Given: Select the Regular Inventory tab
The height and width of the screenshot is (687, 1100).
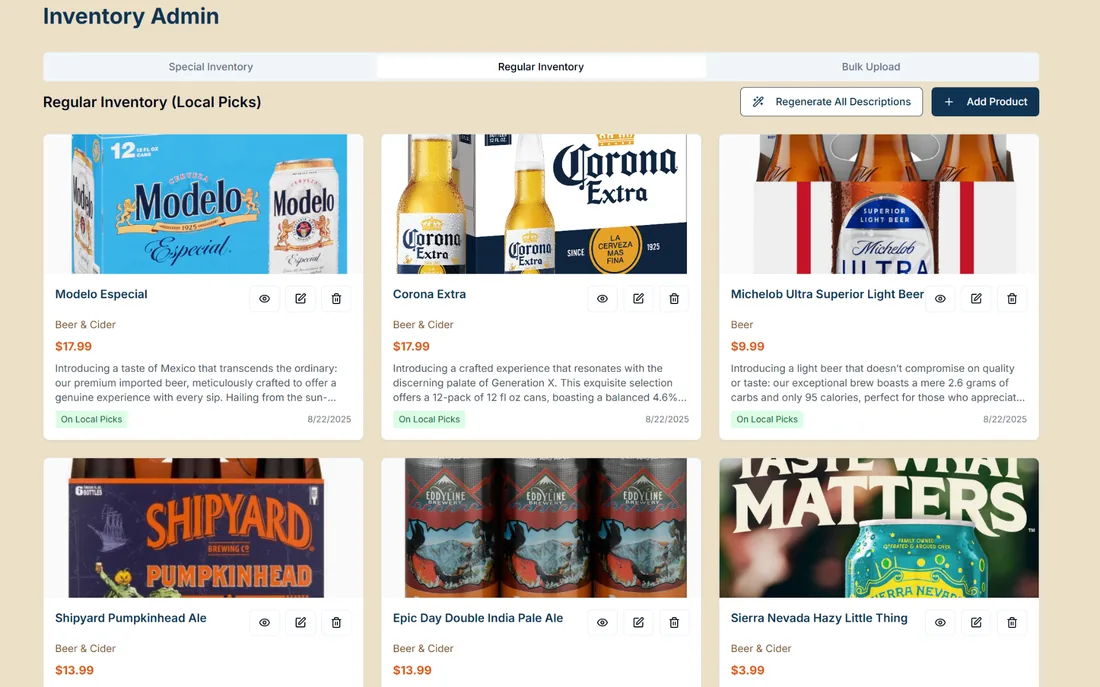Looking at the screenshot, I should 541,67.
